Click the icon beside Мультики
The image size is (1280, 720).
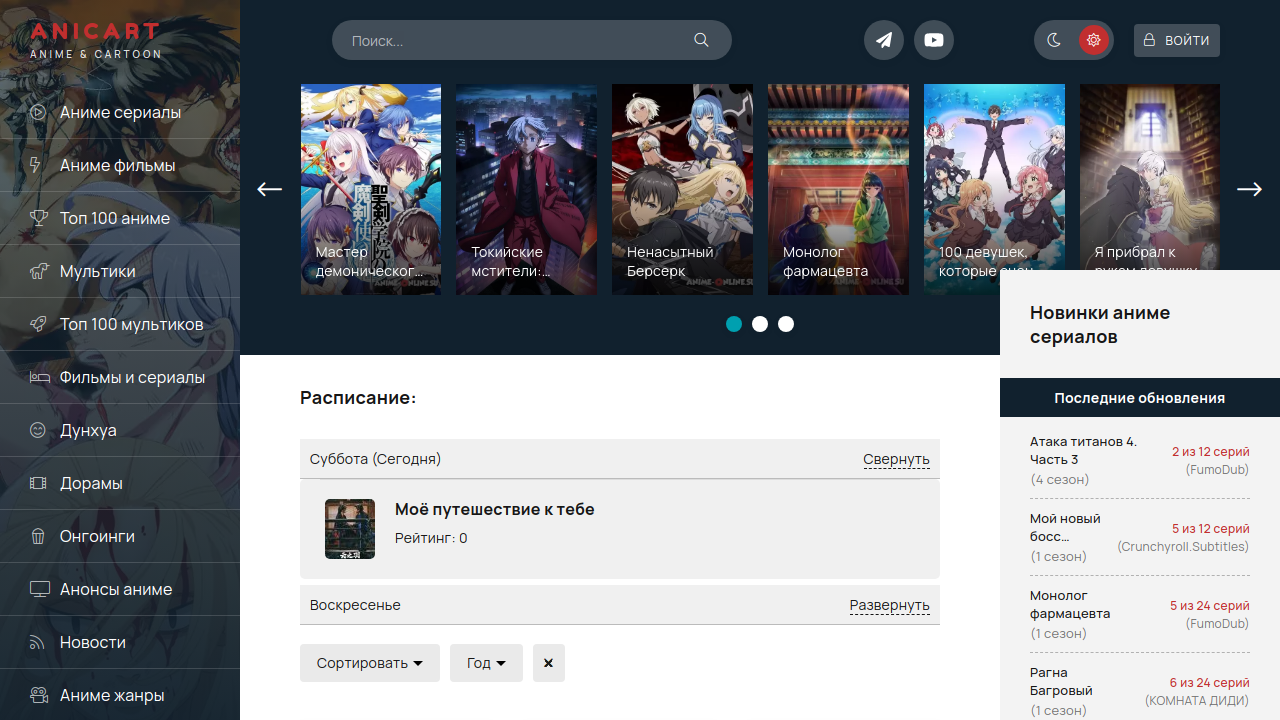click(38, 271)
